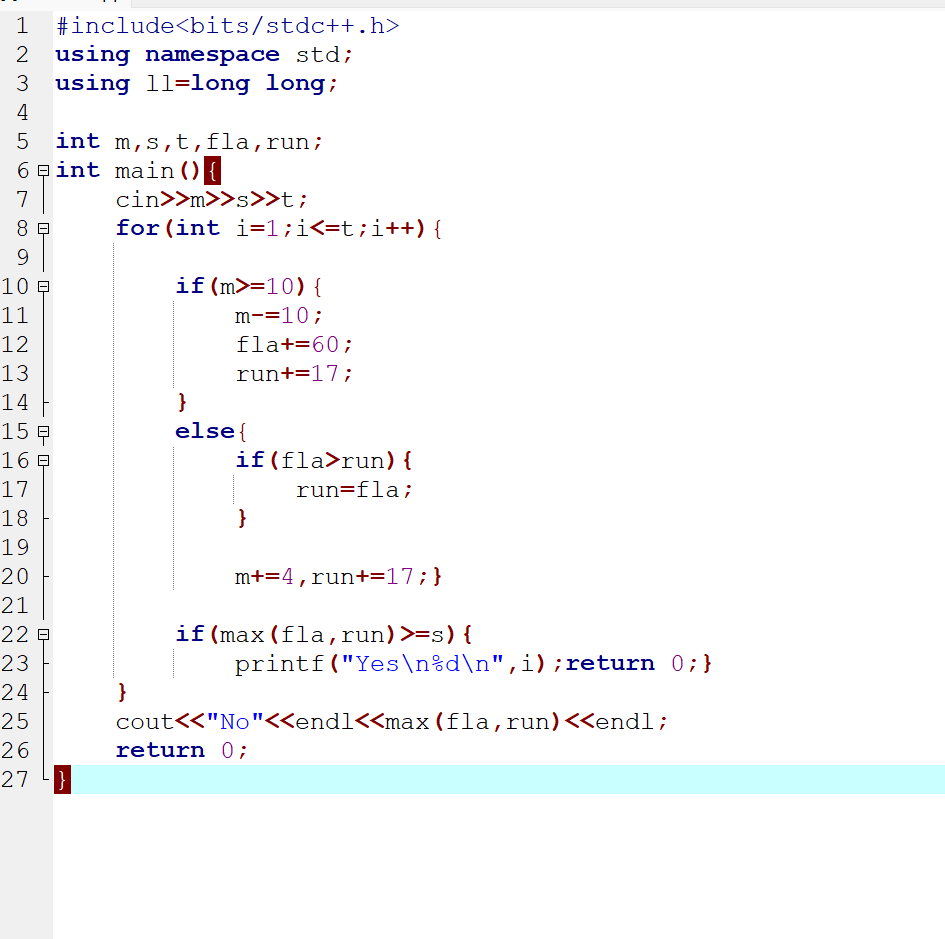Image resolution: width=945 pixels, height=939 pixels.
Task: Click the closing brace on line 14
Action: pos(182,403)
